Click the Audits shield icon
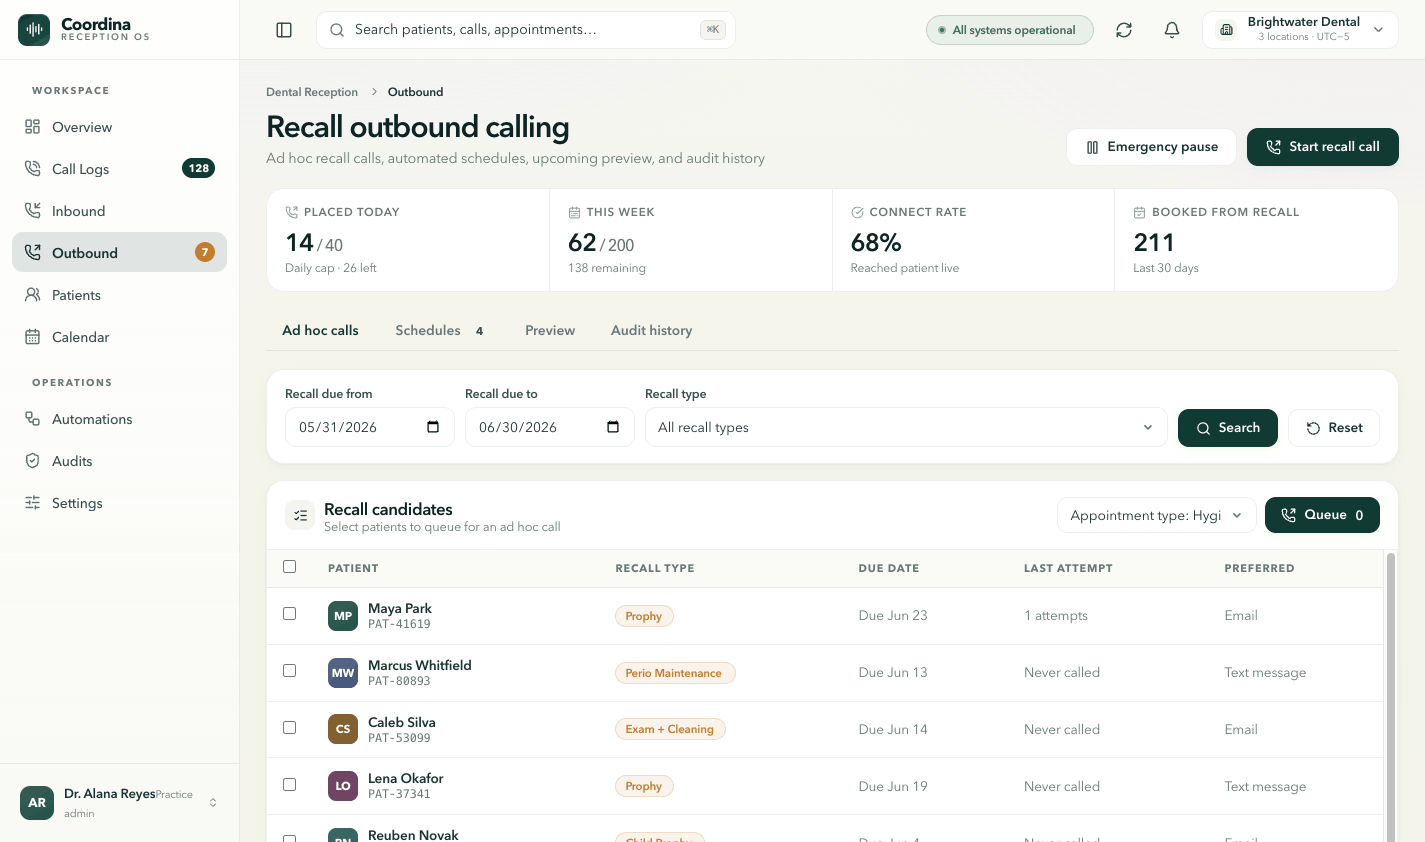This screenshot has width=1425, height=842. pyautogui.click(x=33, y=461)
